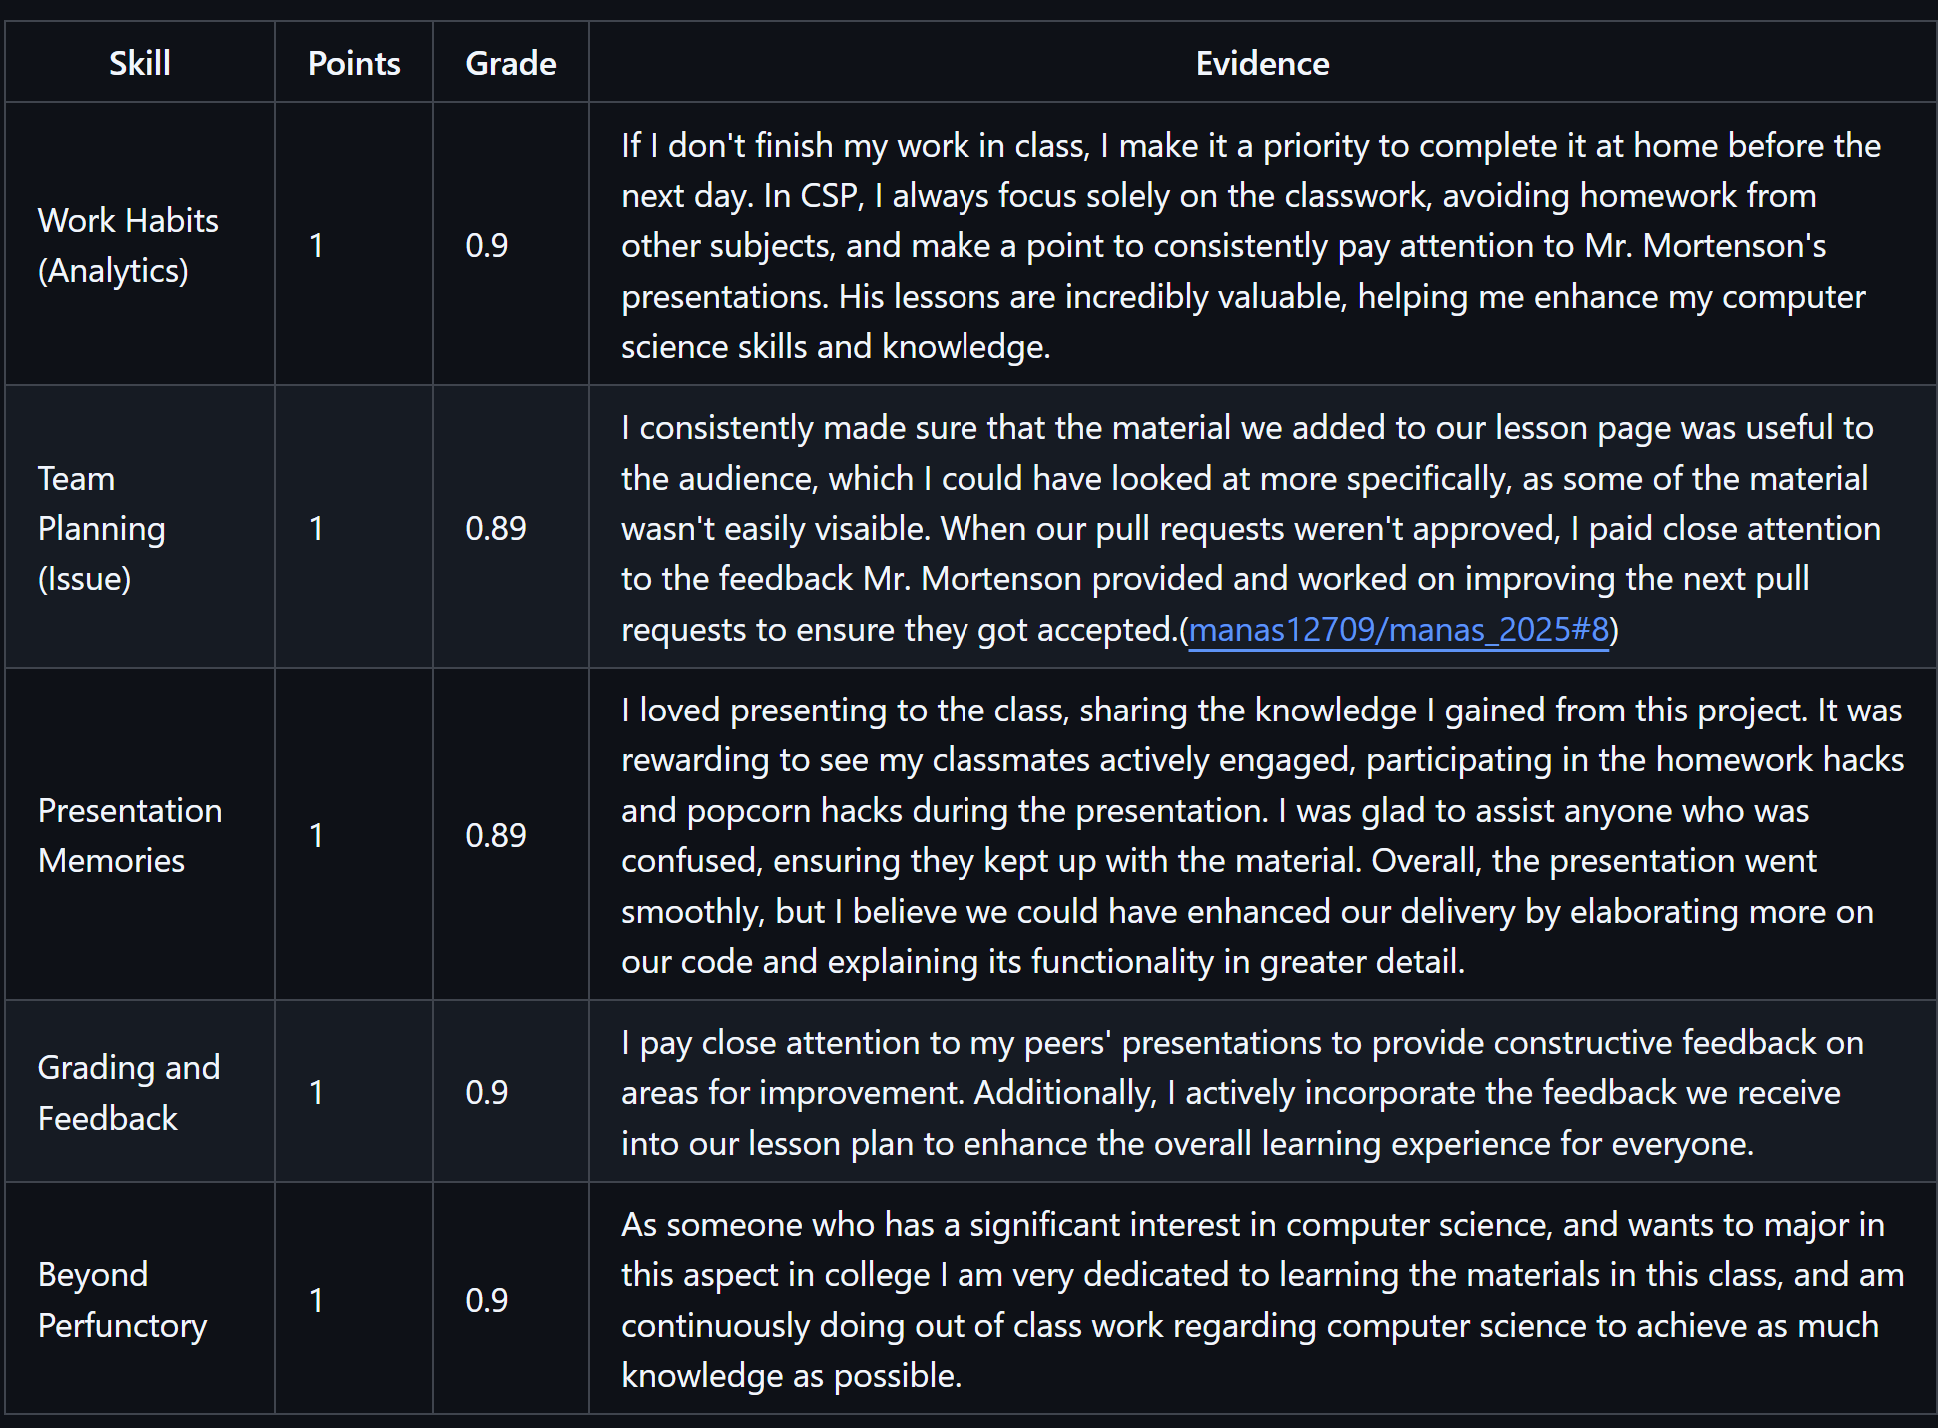1938x1428 pixels.
Task: Click the Skill column header
Action: click(140, 64)
